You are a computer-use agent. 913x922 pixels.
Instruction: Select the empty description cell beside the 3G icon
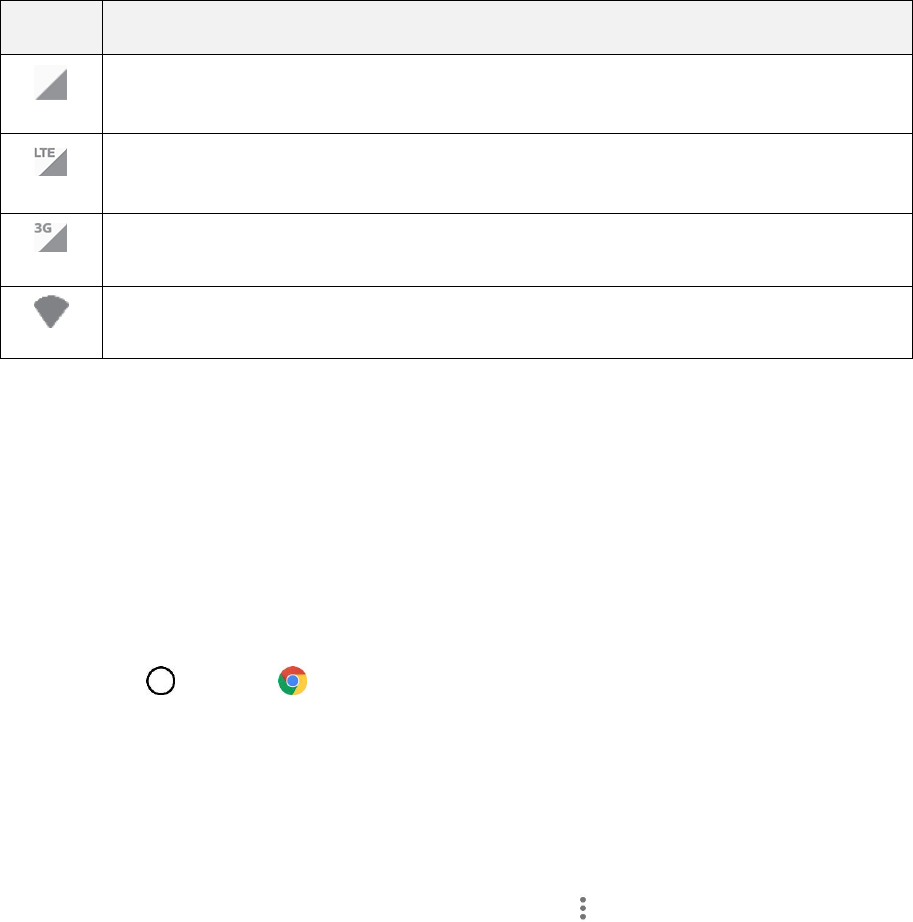507,249
